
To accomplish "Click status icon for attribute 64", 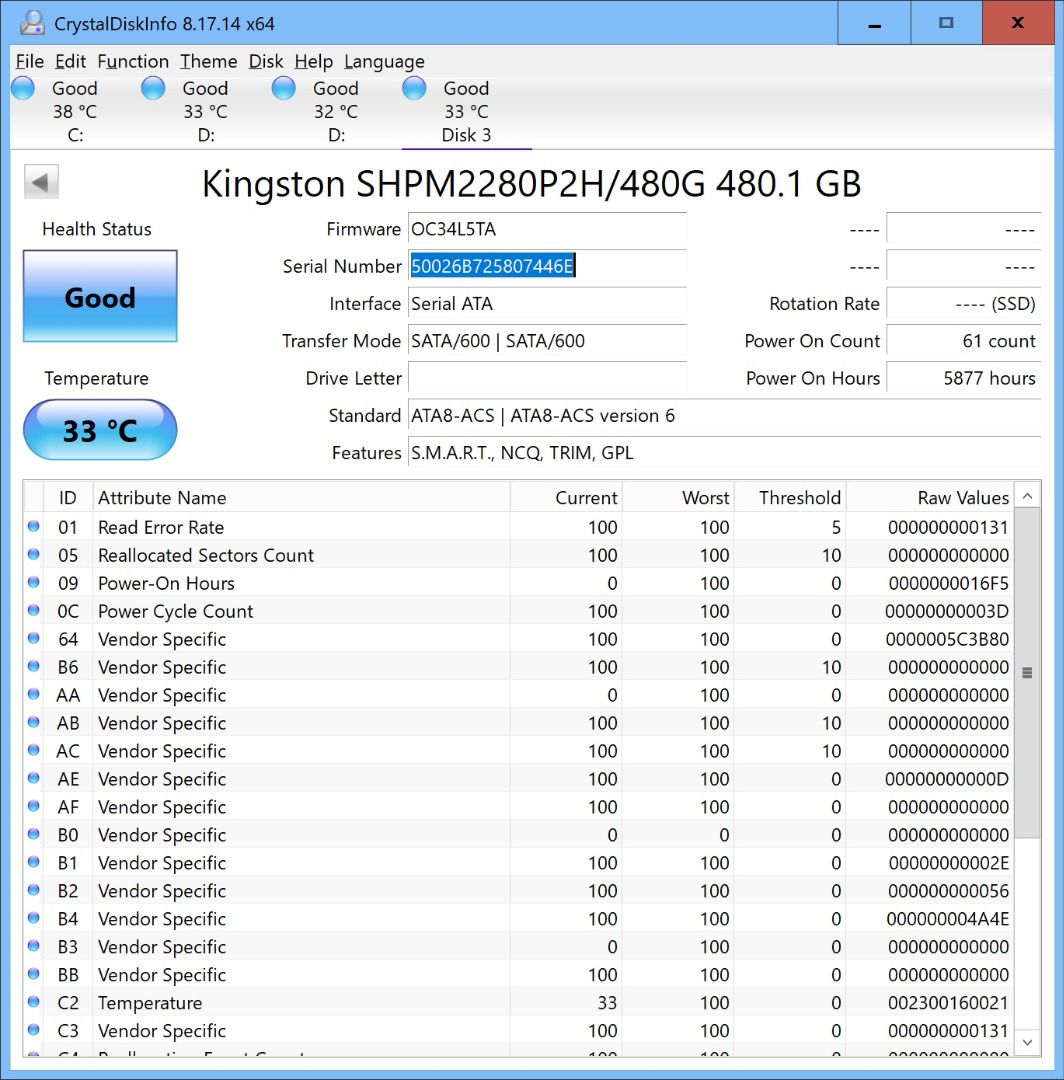I will [33, 638].
